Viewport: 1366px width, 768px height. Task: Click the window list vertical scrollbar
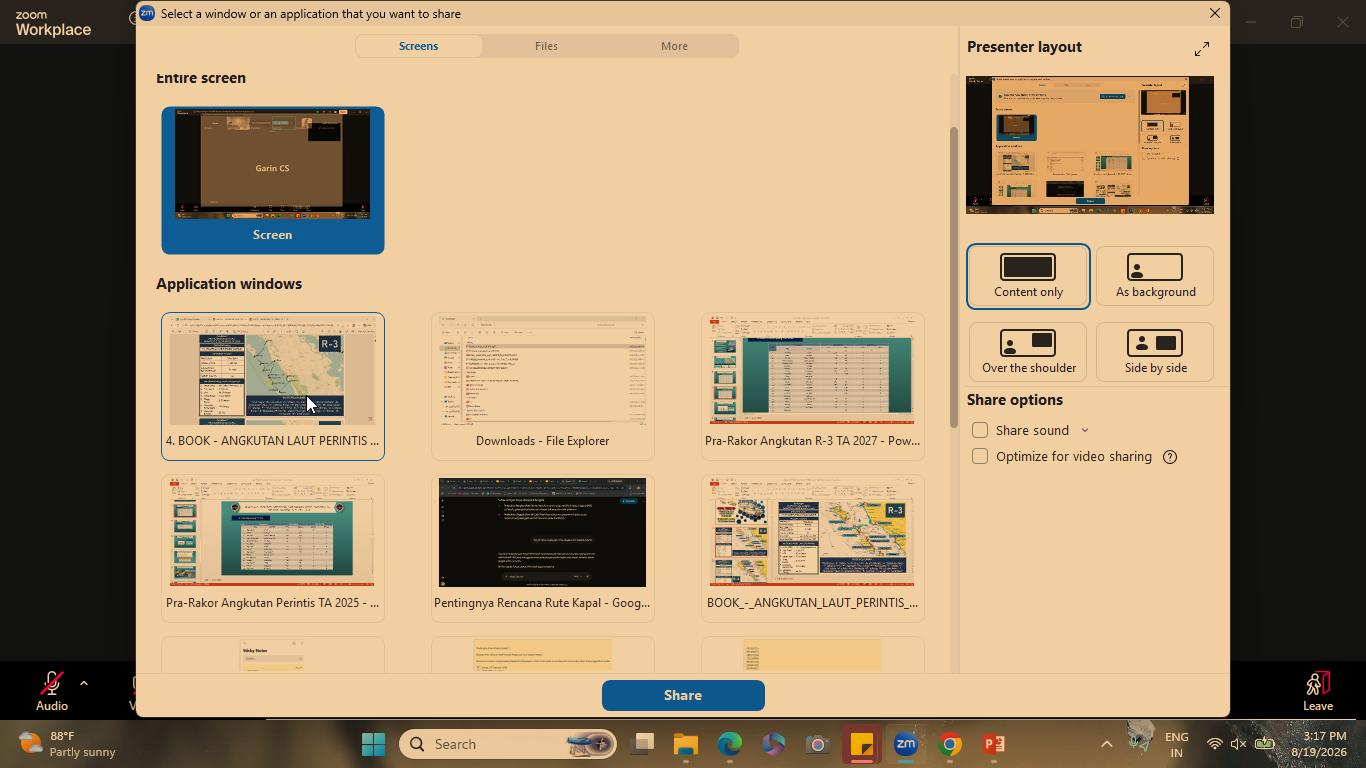click(954, 275)
